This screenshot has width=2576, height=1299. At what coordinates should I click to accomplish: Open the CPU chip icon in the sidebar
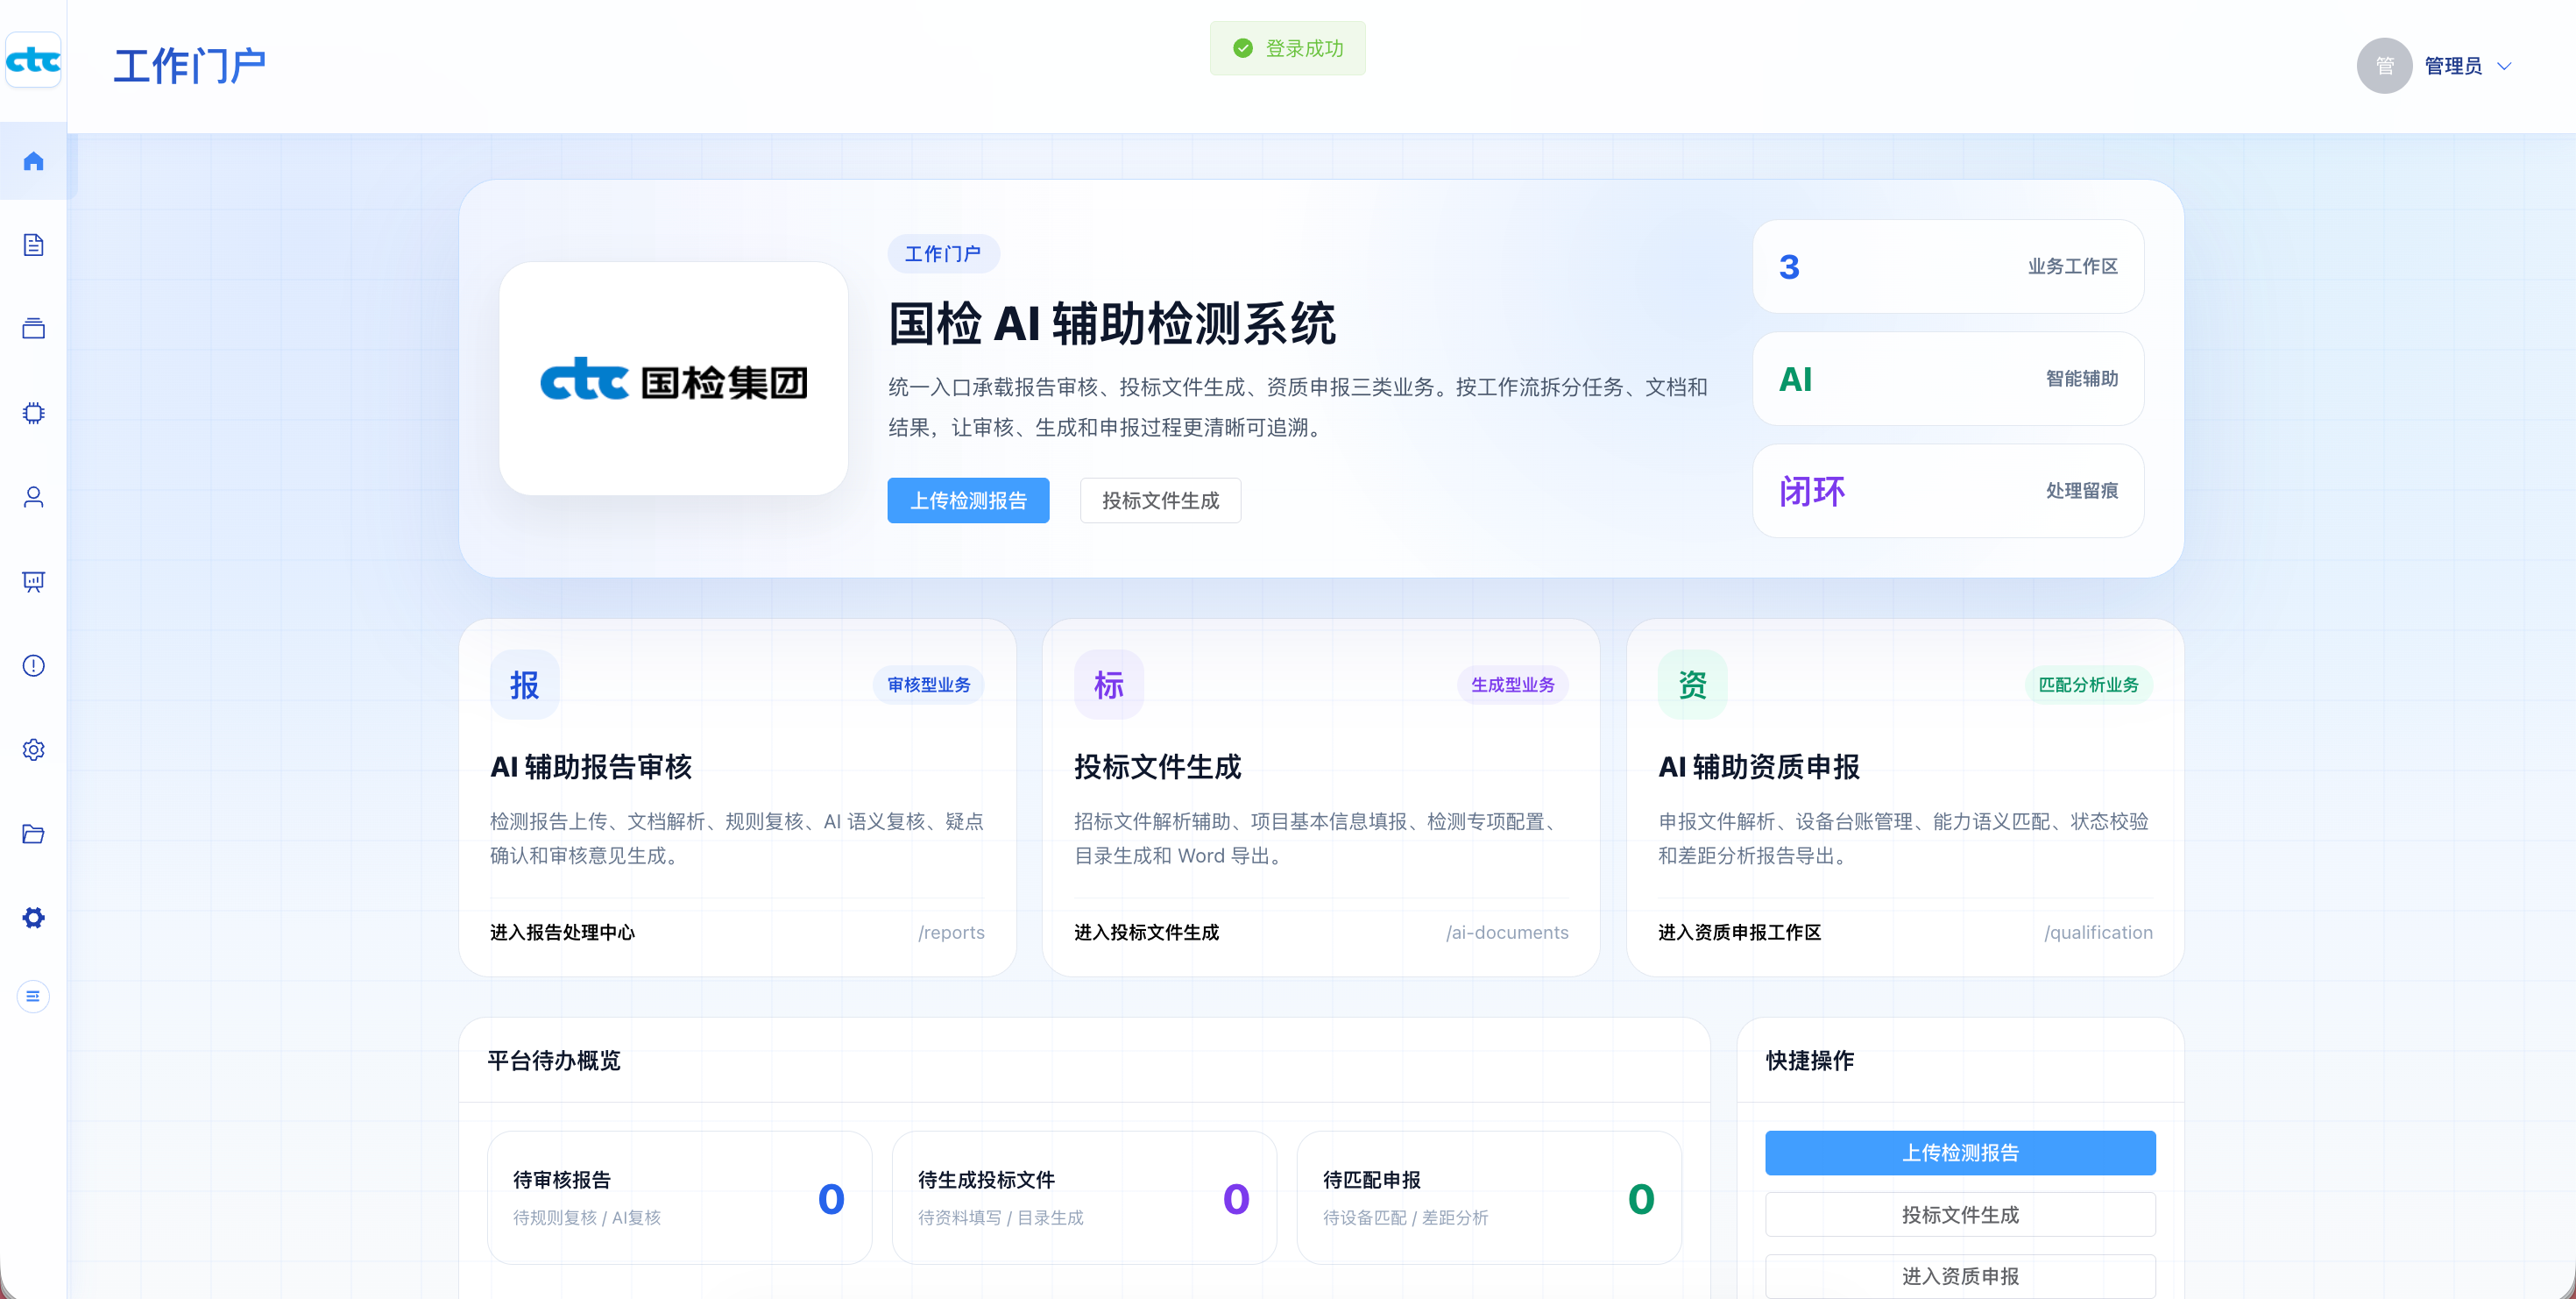coord(33,413)
